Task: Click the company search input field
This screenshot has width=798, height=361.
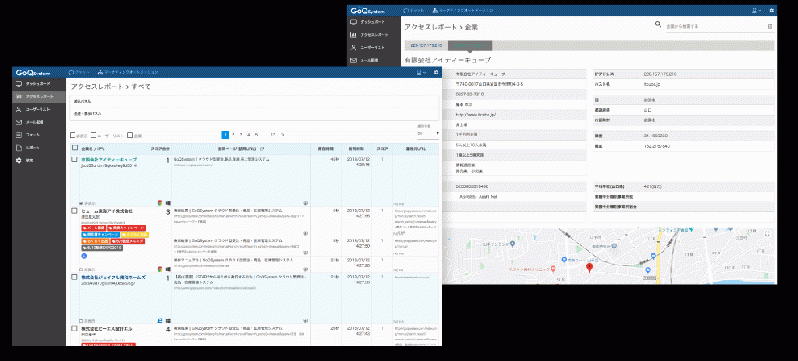Action: [x=714, y=26]
